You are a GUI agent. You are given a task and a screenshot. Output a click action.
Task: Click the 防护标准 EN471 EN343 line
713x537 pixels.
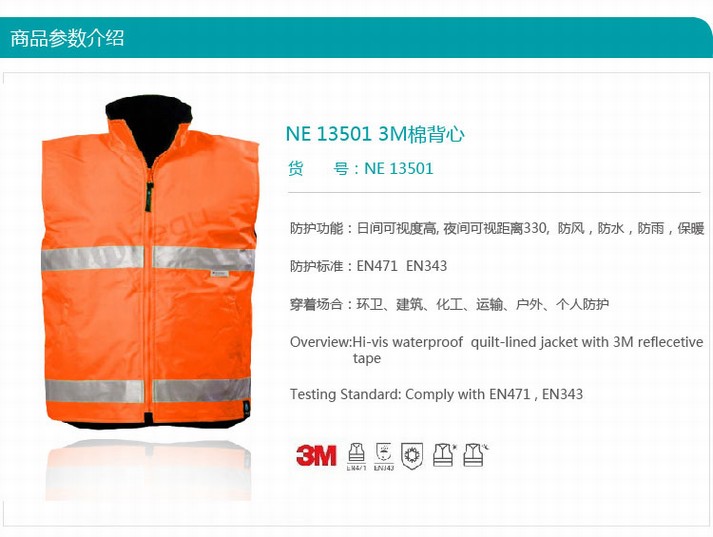[x=368, y=266]
